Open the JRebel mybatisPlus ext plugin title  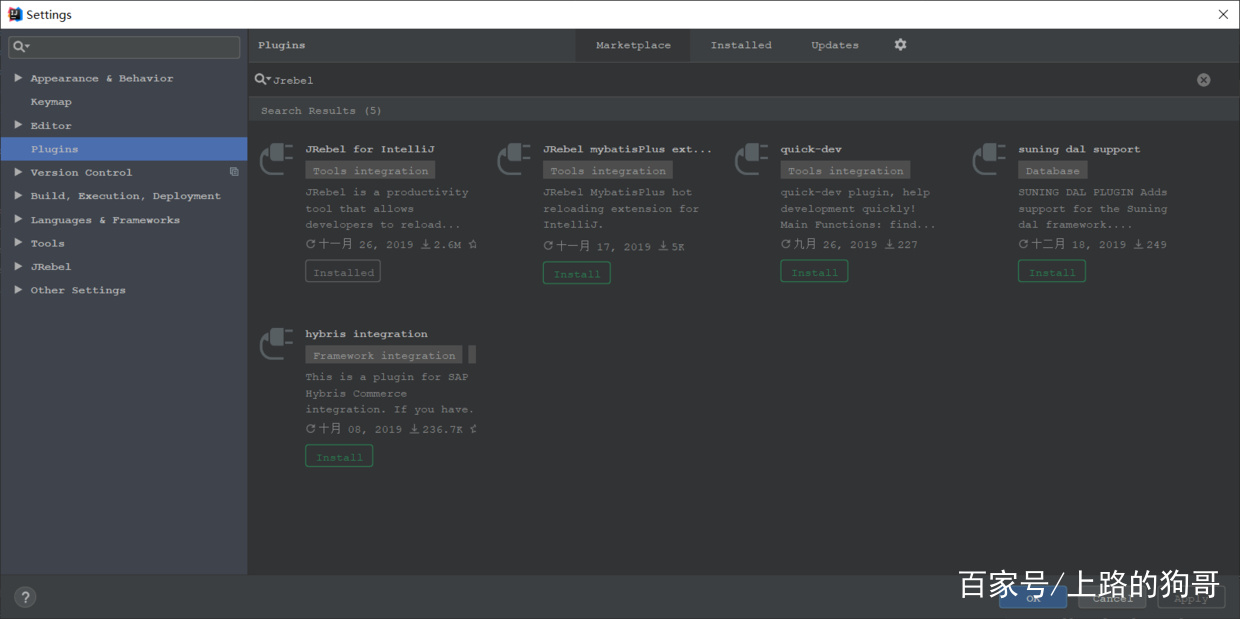tap(628, 149)
